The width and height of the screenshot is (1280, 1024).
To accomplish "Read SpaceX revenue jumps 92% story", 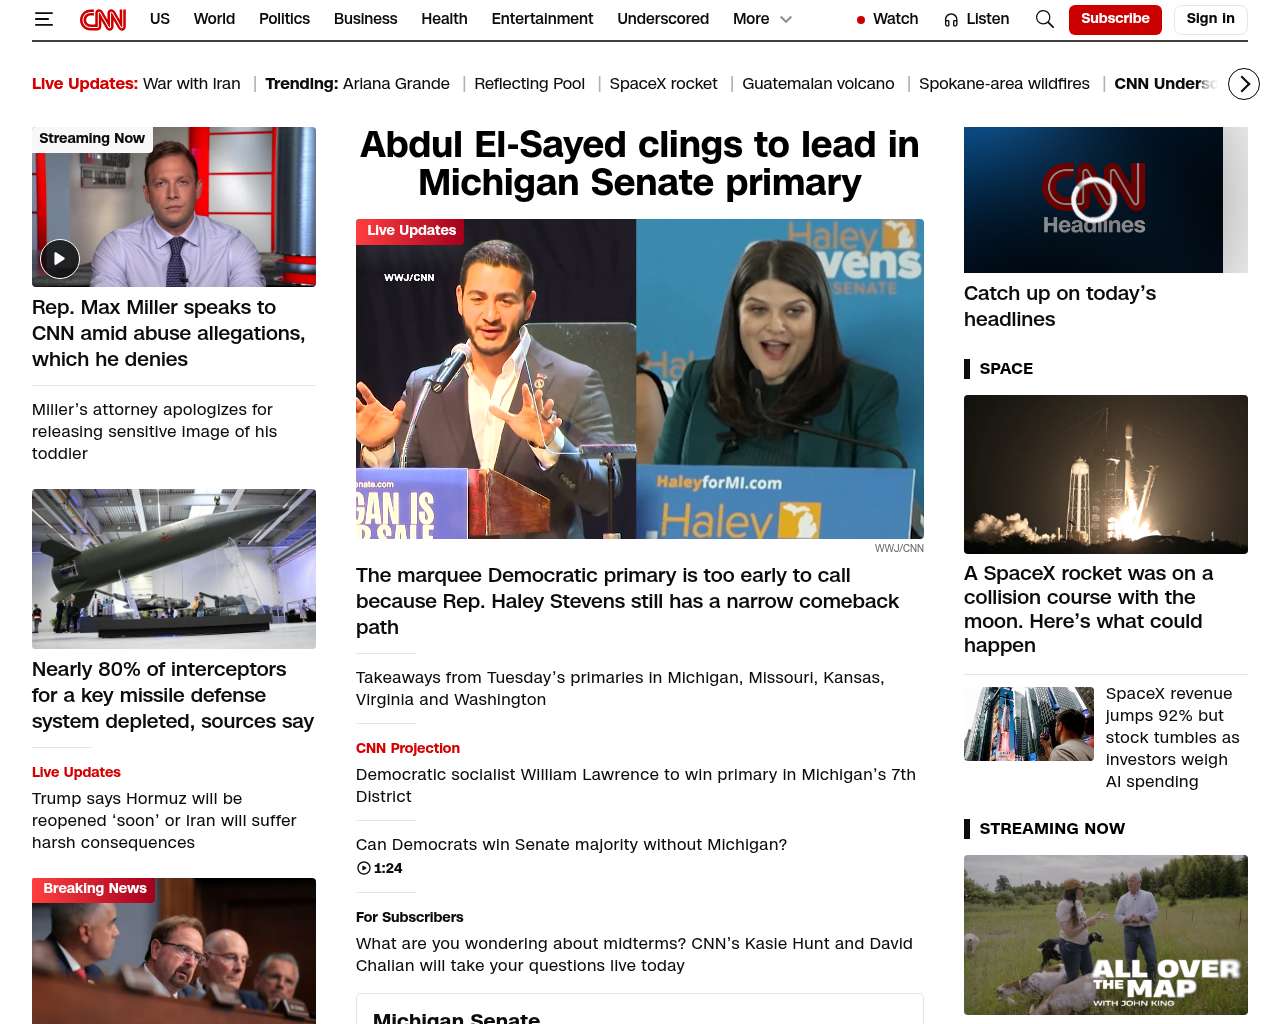I will [1172, 737].
